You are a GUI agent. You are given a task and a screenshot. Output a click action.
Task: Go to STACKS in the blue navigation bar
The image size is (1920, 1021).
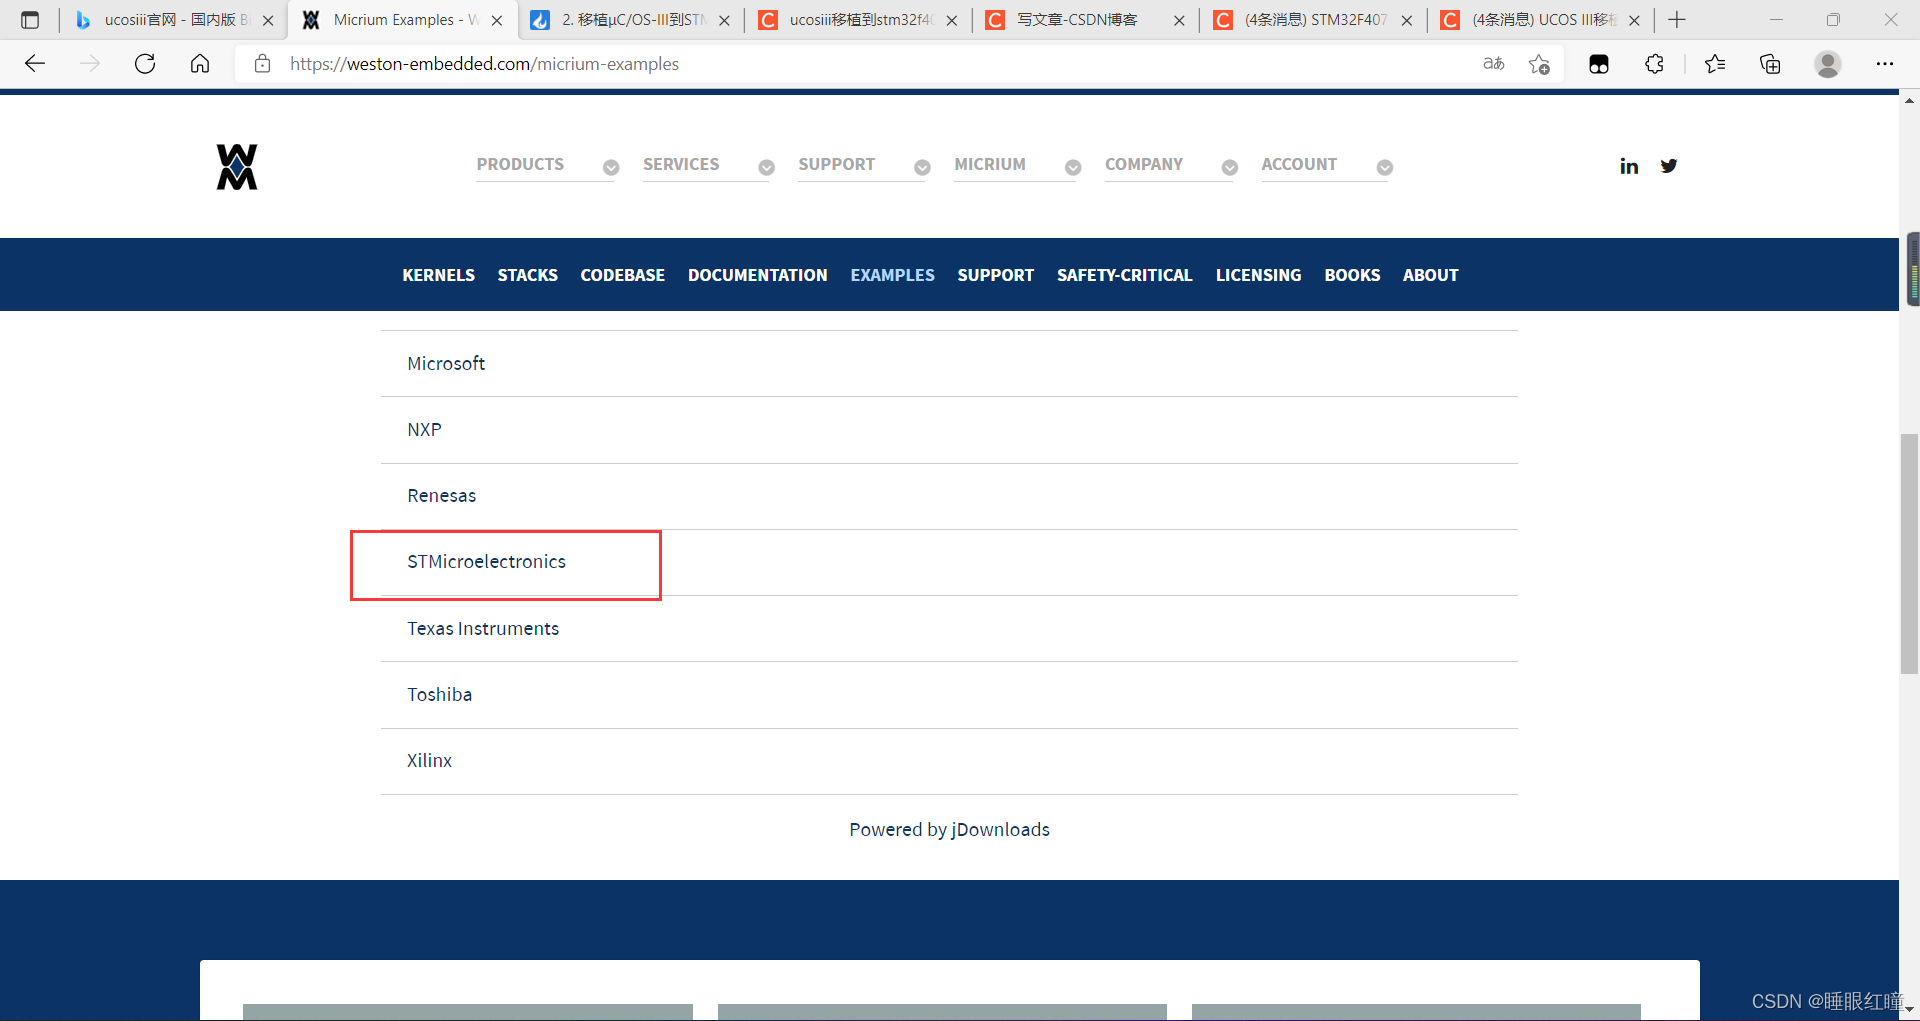click(x=528, y=275)
